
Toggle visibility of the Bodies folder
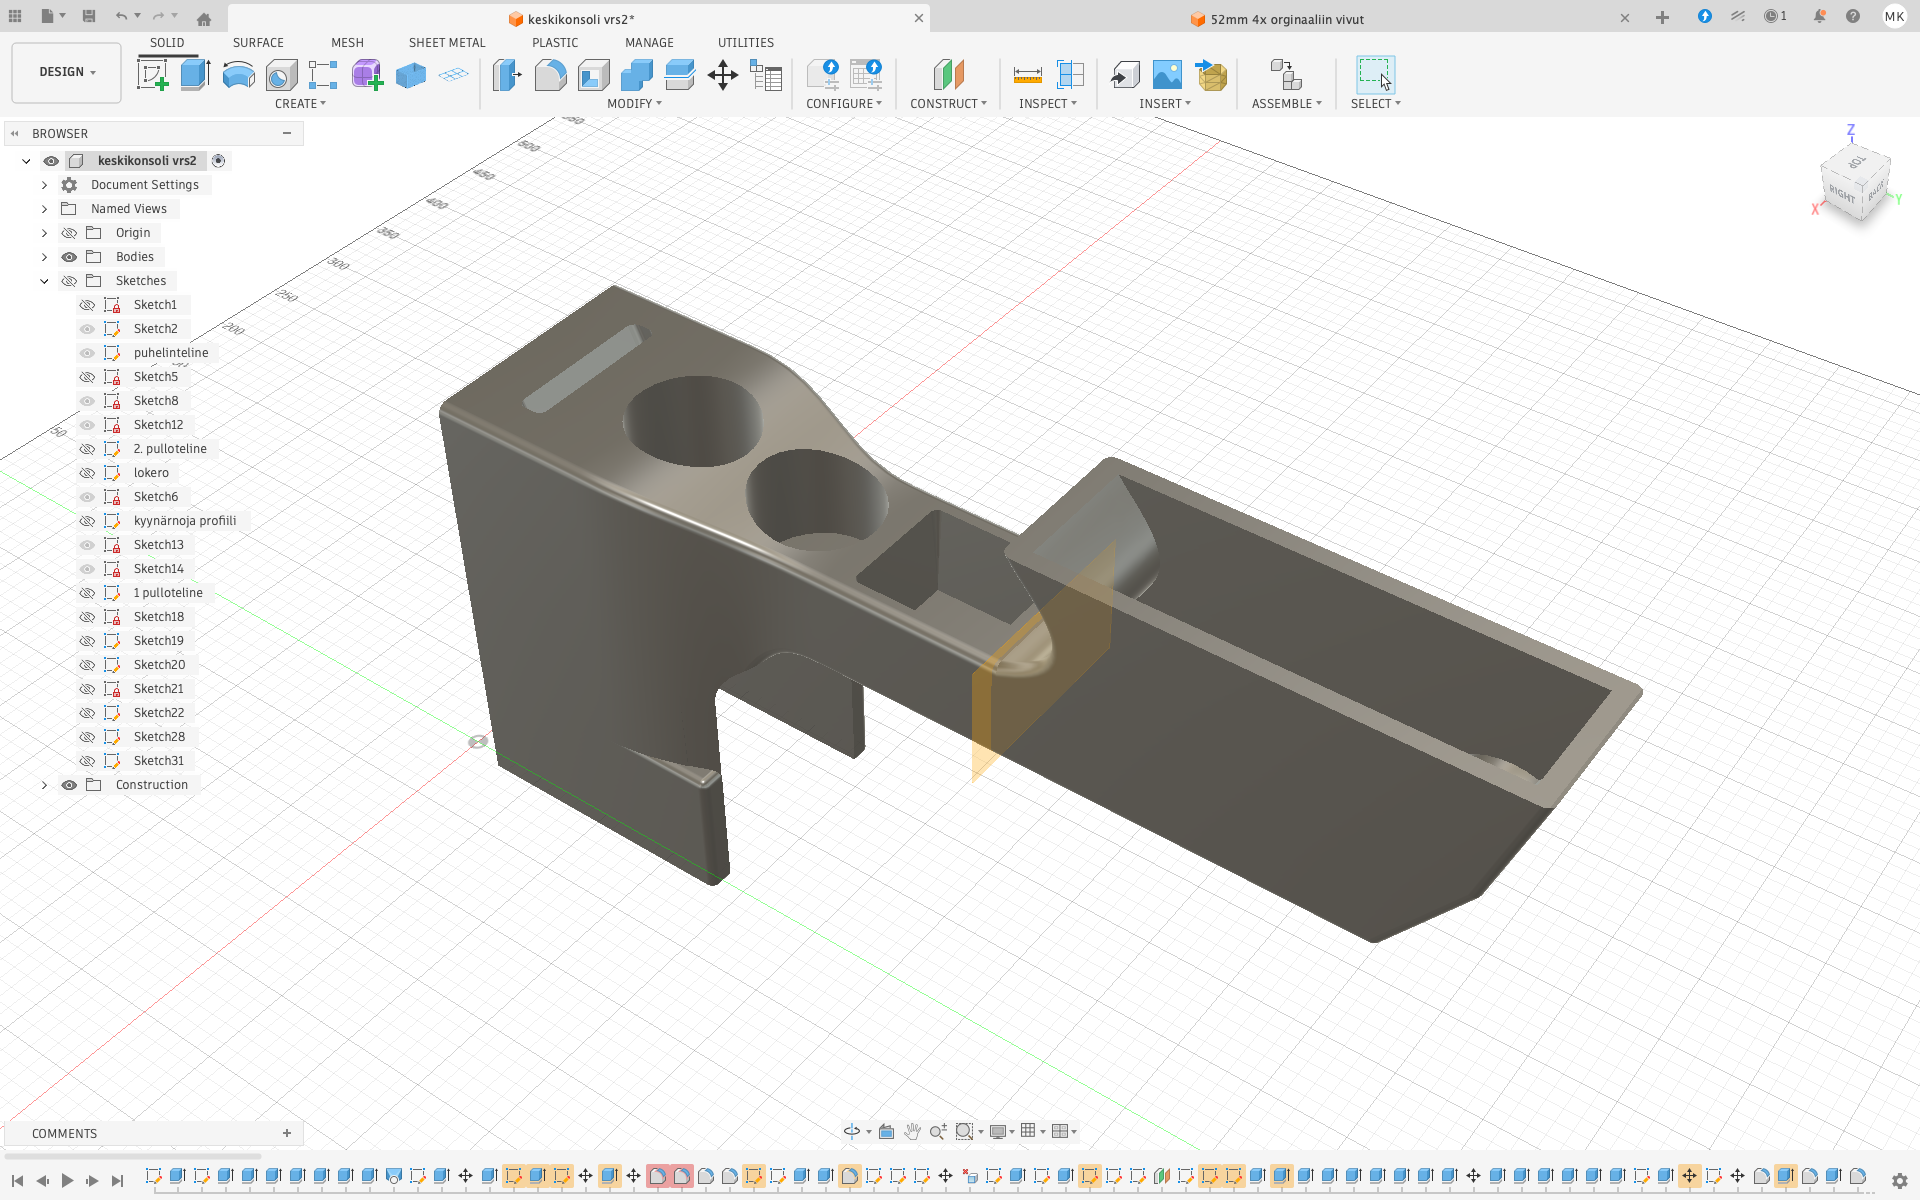pyautogui.click(x=69, y=257)
